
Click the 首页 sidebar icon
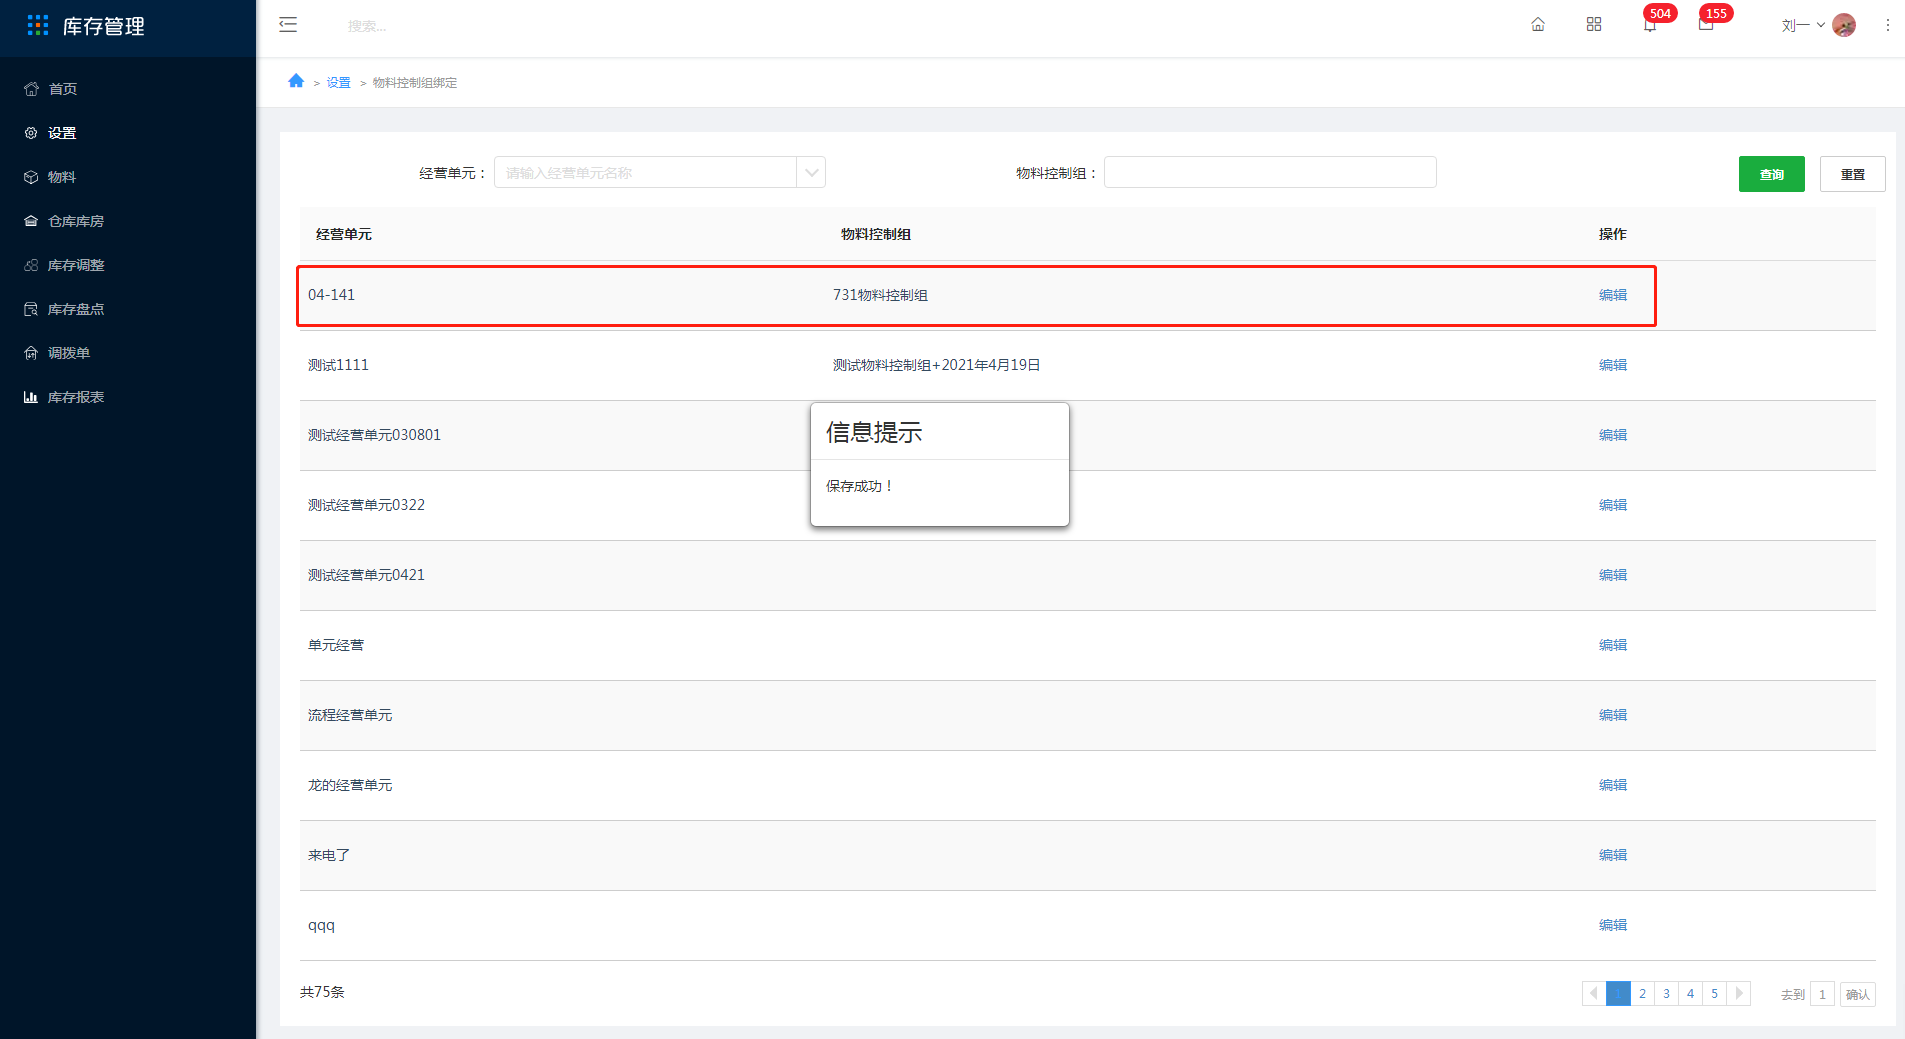pos(31,89)
